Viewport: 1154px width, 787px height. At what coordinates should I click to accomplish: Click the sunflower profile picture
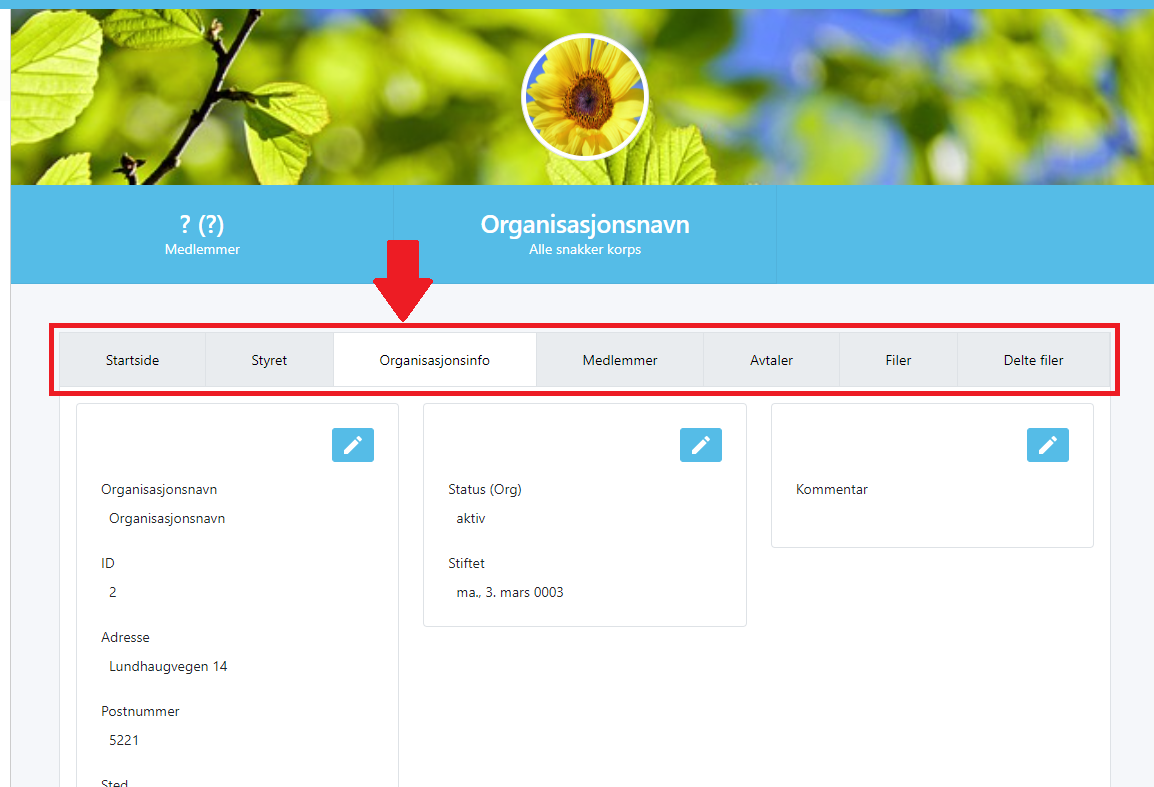pos(585,97)
